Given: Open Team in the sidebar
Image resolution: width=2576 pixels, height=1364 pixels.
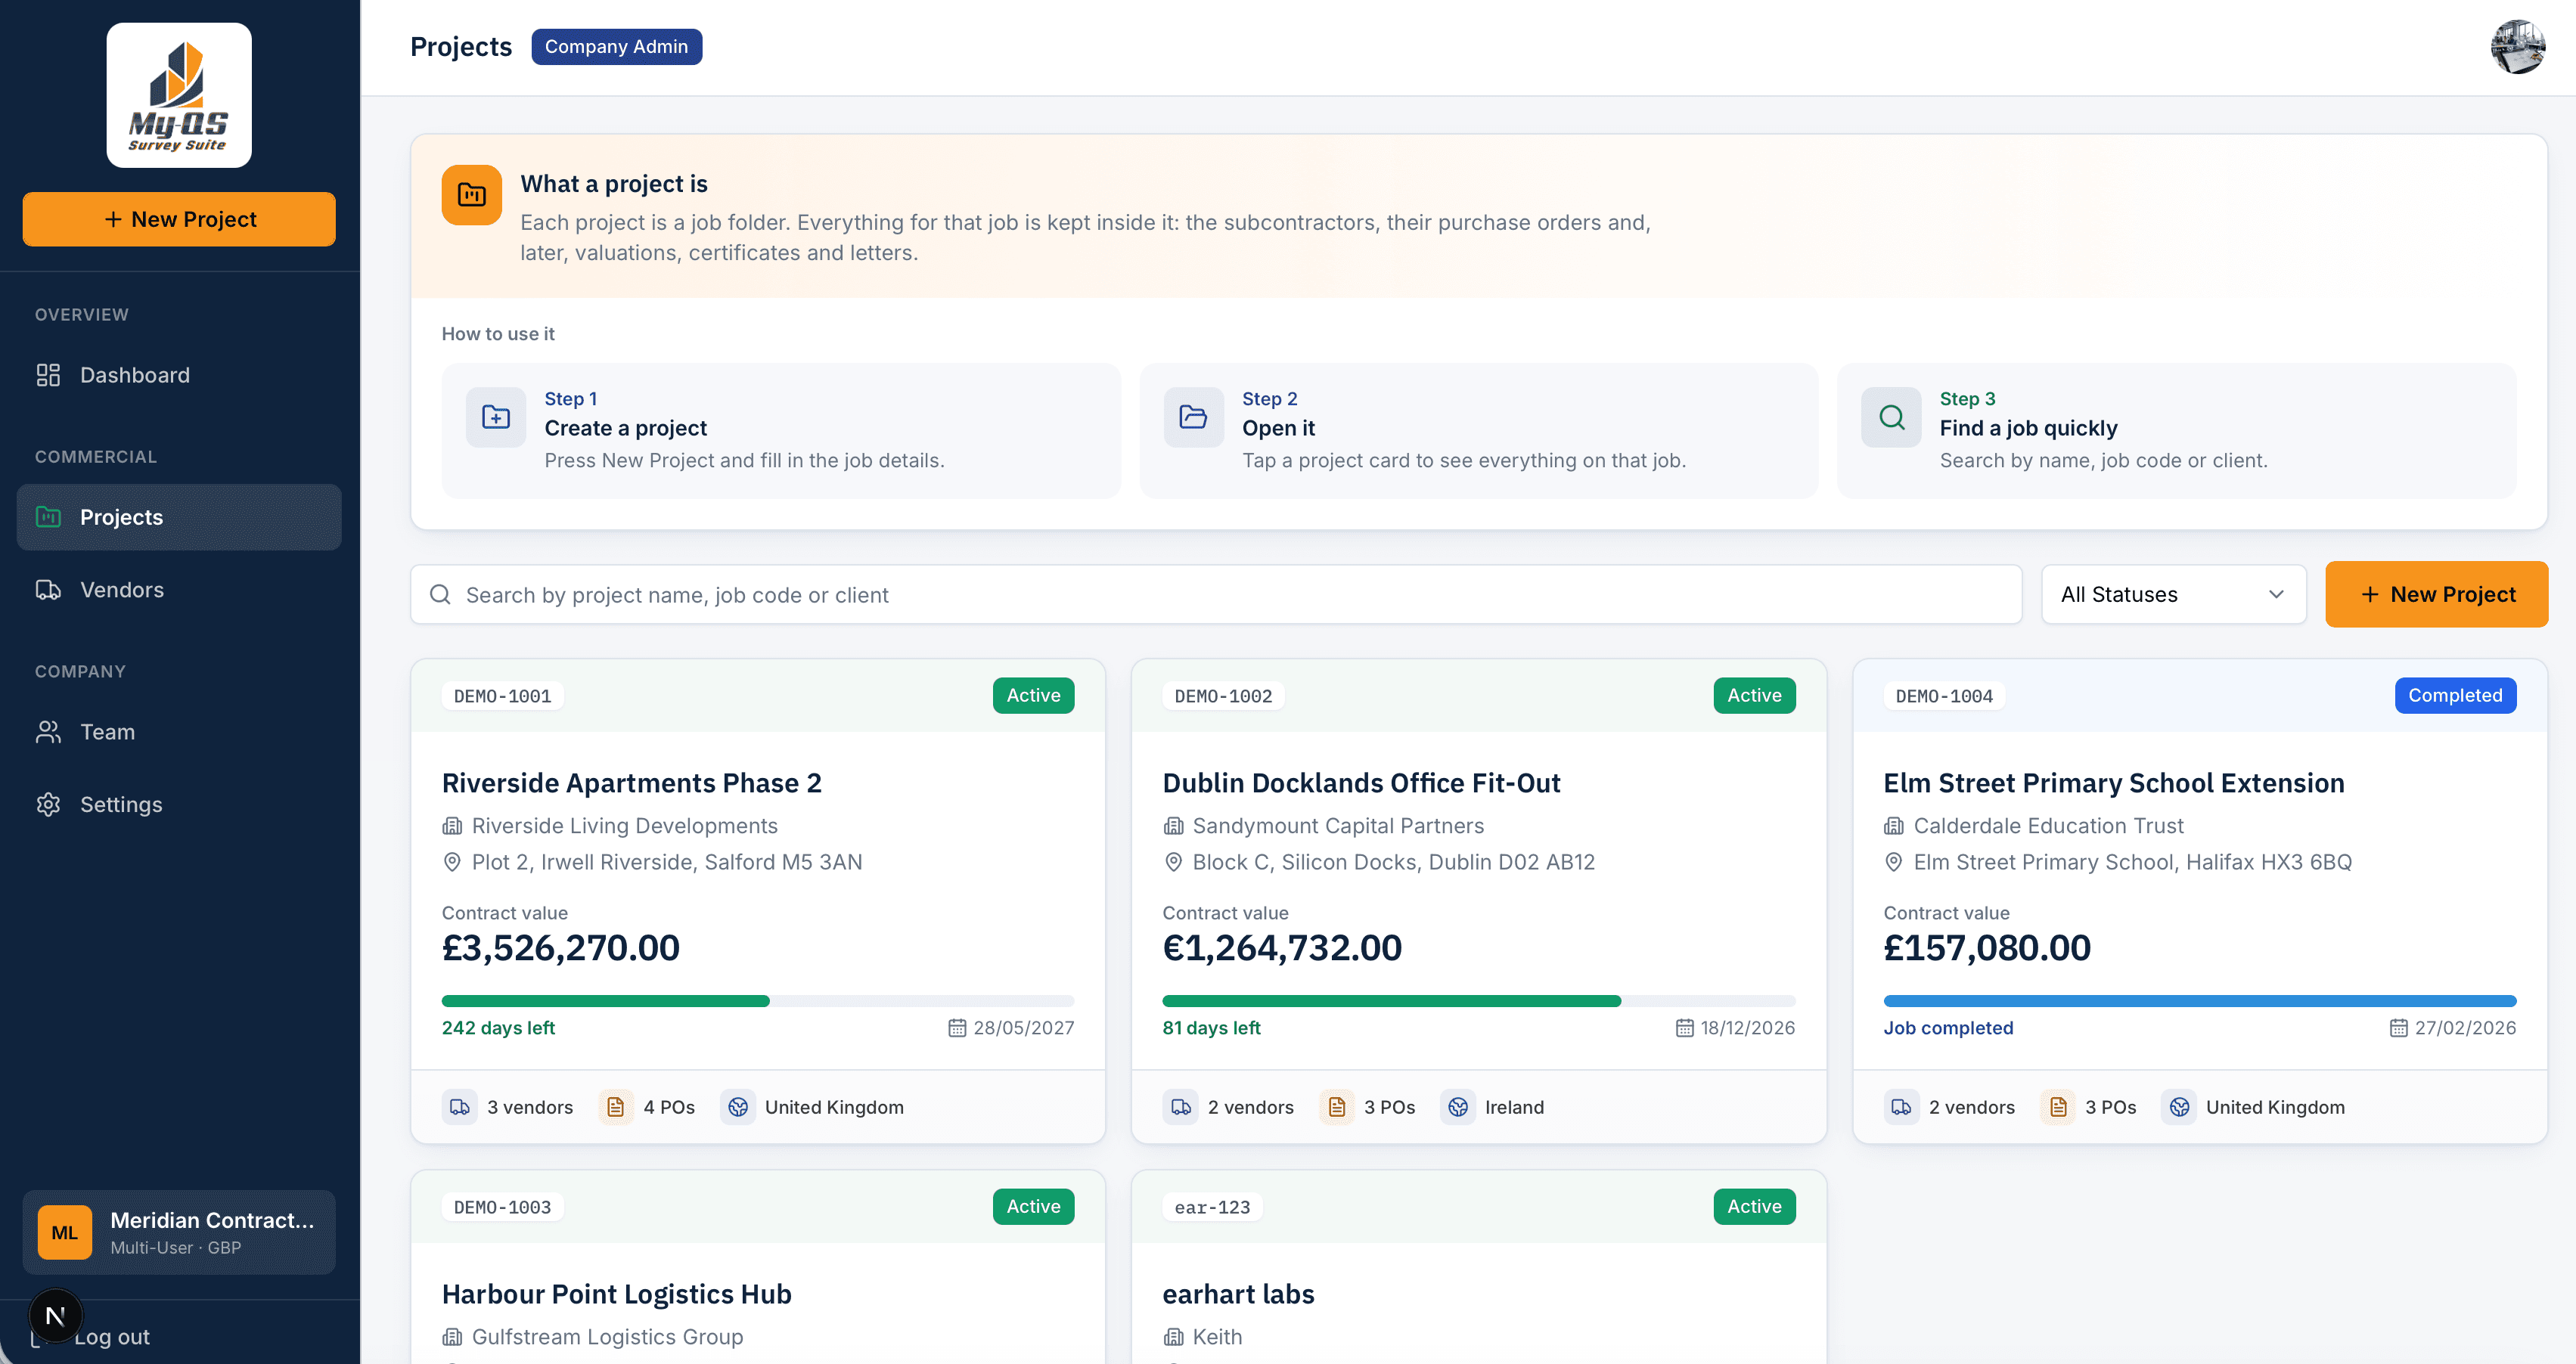Looking at the screenshot, I should (179, 732).
